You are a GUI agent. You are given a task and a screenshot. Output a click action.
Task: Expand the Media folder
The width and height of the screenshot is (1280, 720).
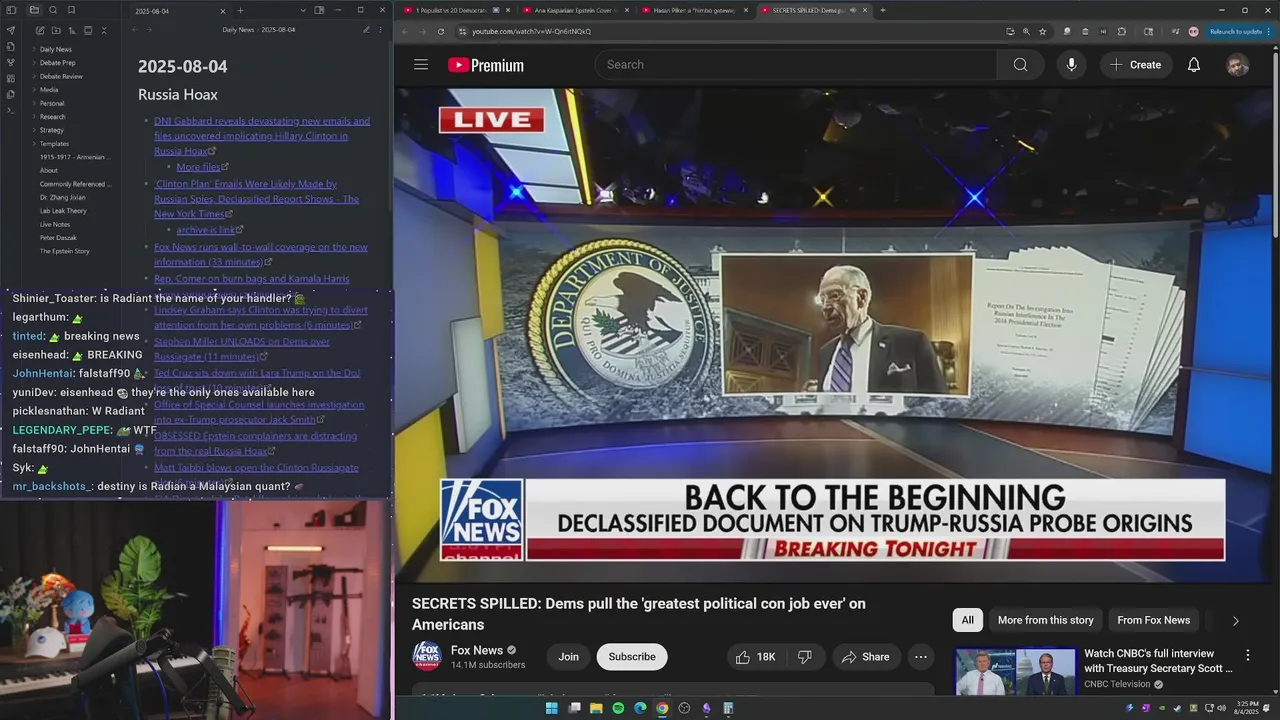point(48,90)
